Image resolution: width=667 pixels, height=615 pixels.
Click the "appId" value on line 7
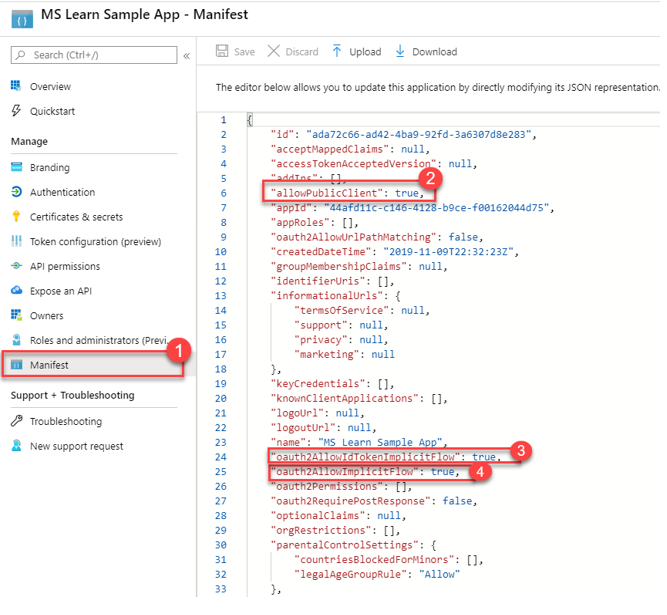tap(437, 208)
